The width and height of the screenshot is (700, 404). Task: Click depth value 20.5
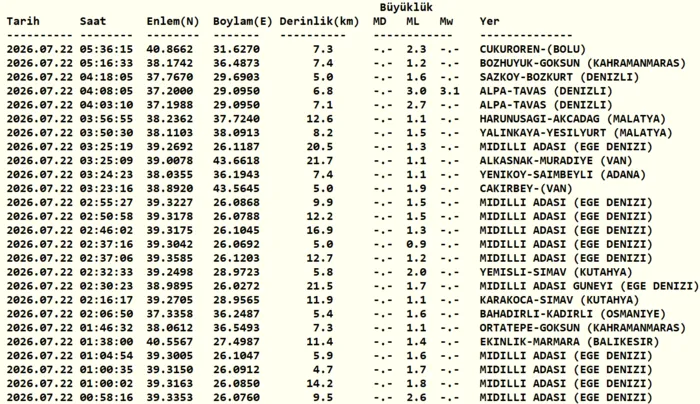320,147
